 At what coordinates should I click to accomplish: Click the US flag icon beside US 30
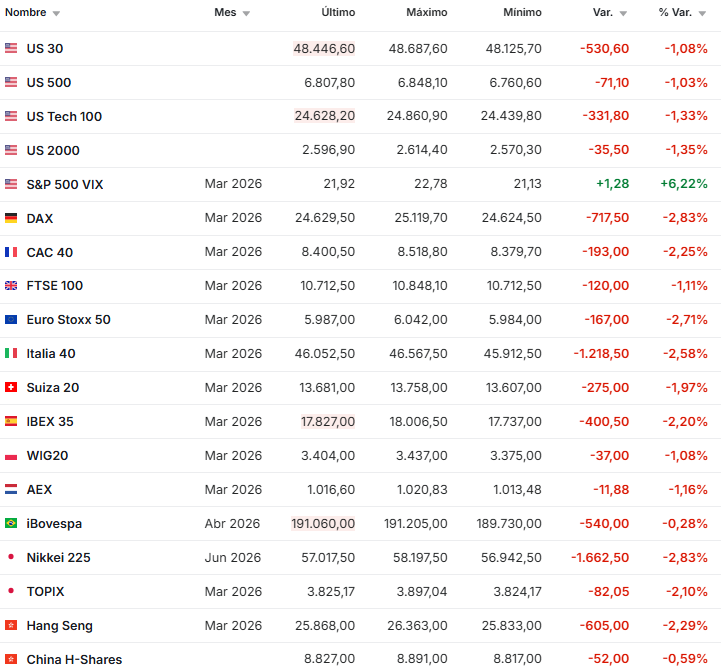tap(11, 48)
